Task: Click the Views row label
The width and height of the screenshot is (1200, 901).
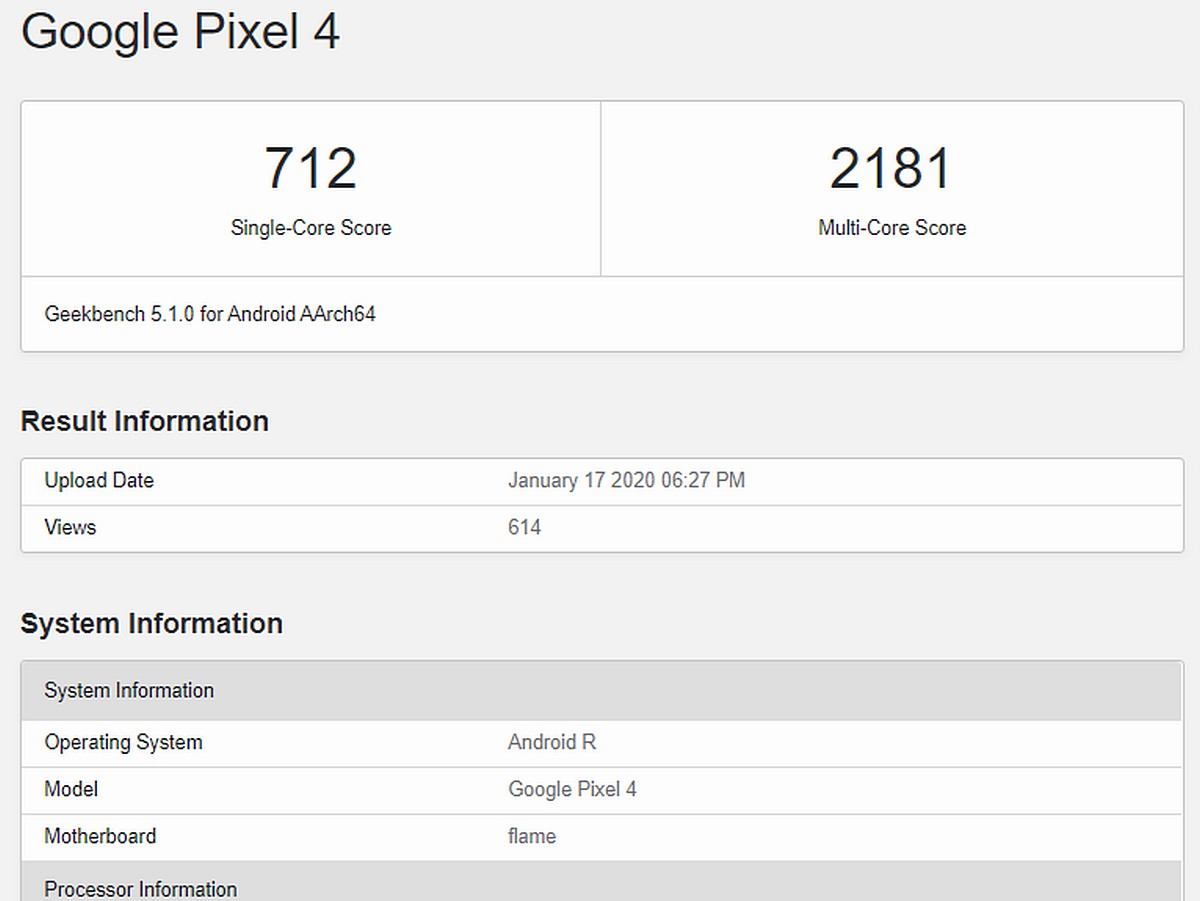Action: [x=70, y=527]
